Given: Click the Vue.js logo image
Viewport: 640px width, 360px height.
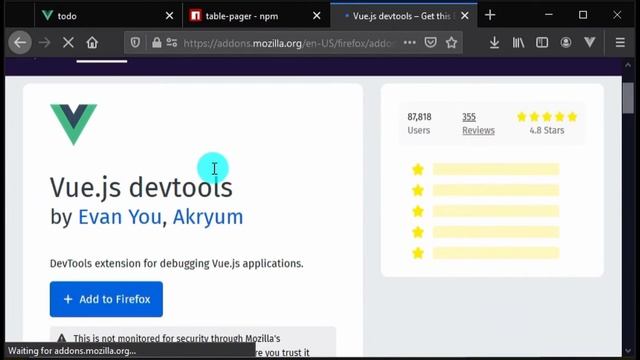Looking at the screenshot, I should click(73, 124).
